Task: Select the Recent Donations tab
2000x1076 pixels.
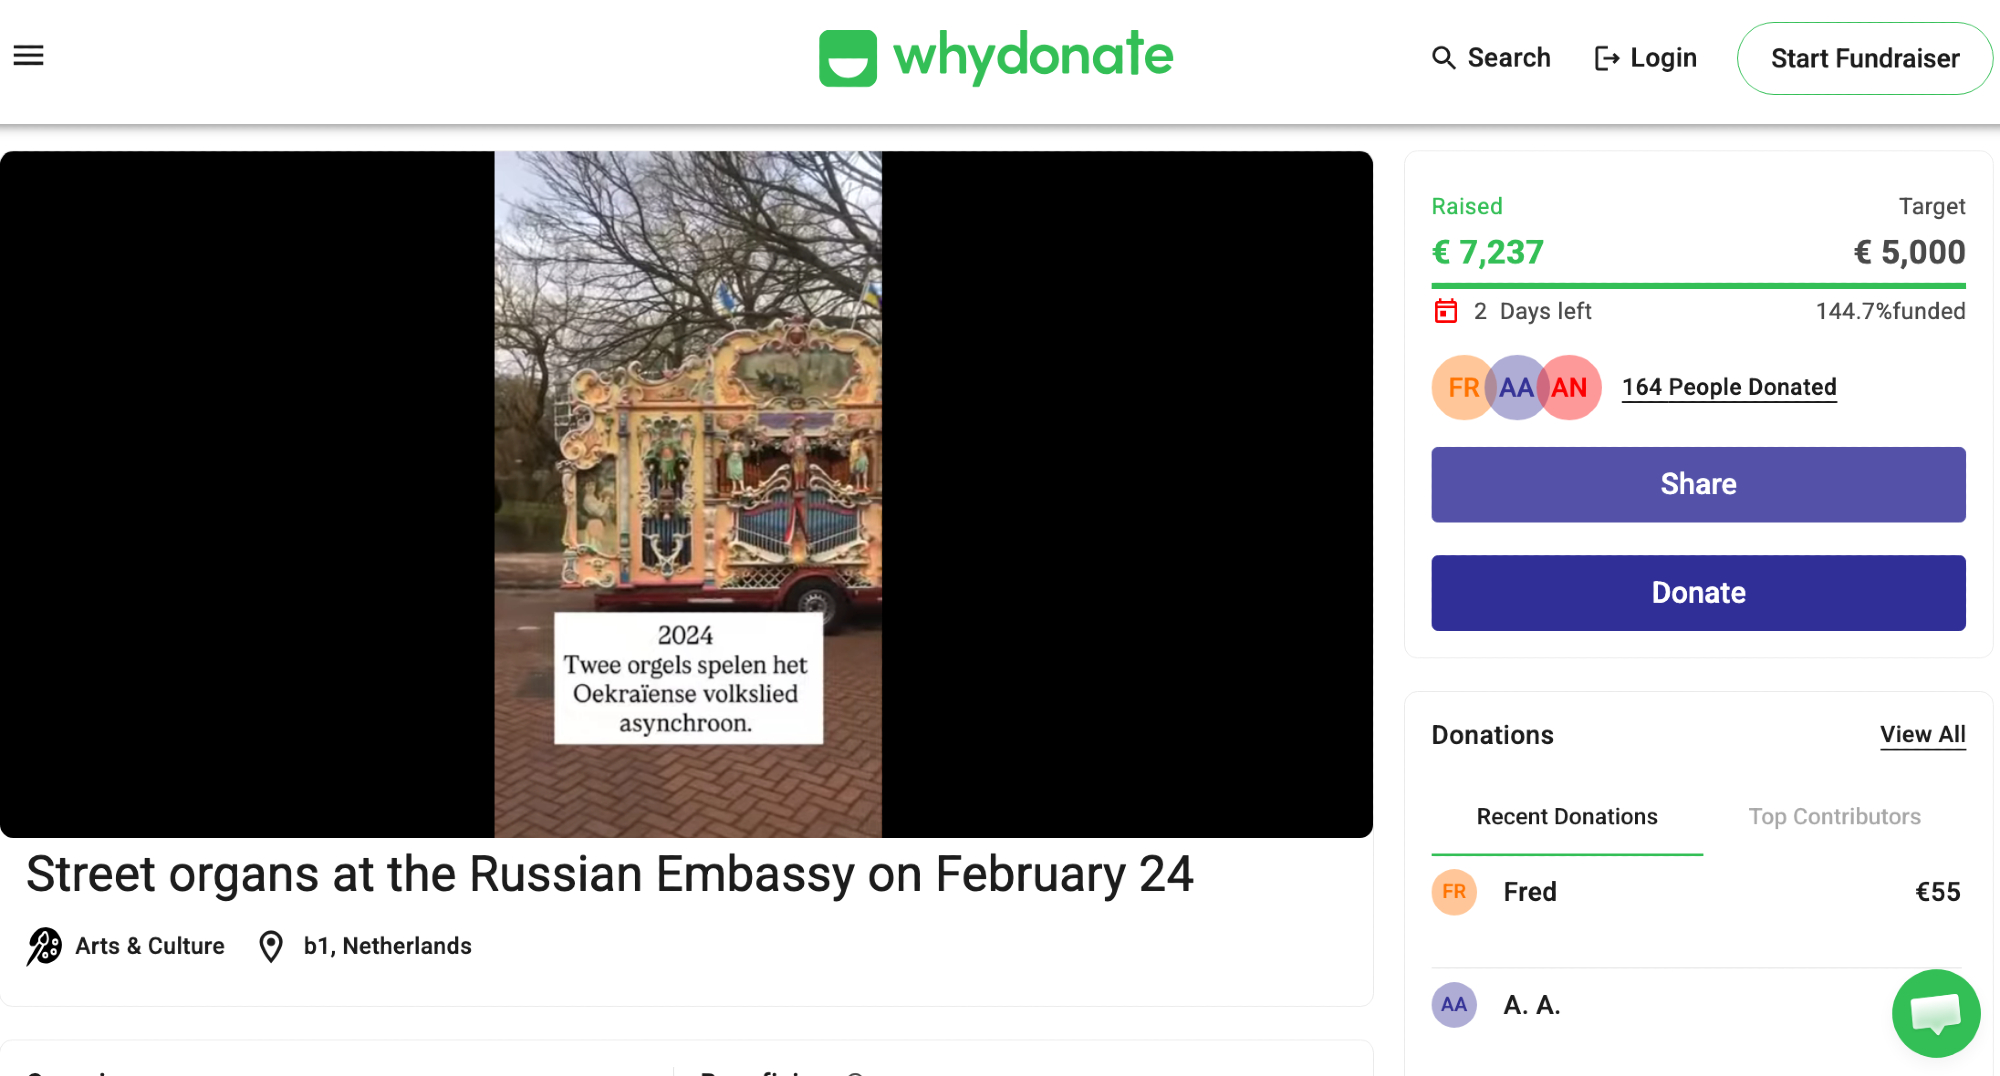Action: 1567,817
